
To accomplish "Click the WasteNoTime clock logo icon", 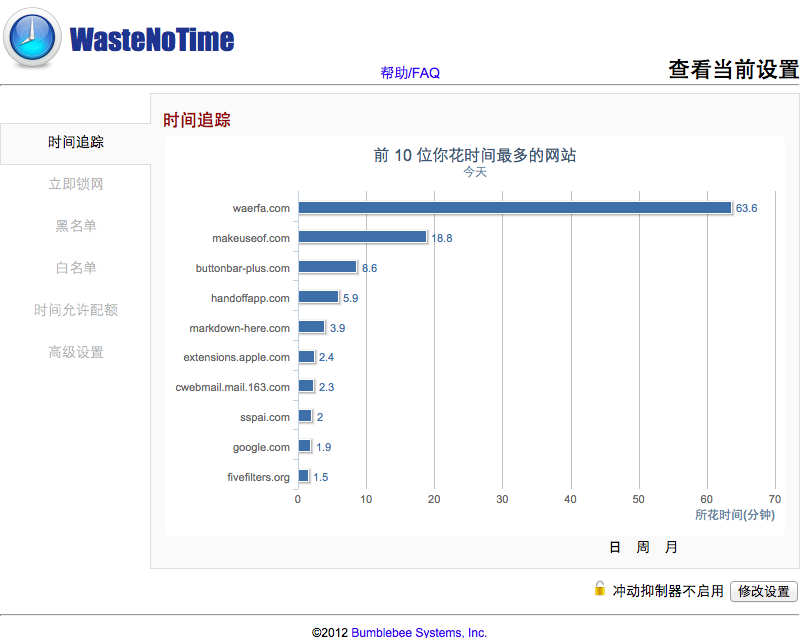I will (x=32, y=38).
